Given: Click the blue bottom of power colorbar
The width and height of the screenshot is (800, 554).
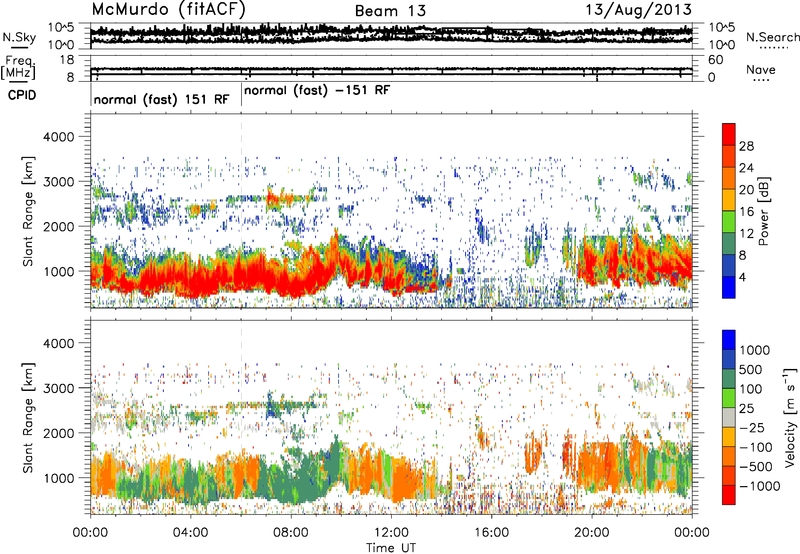Looking at the screenshot, I should tap(729, 287).
